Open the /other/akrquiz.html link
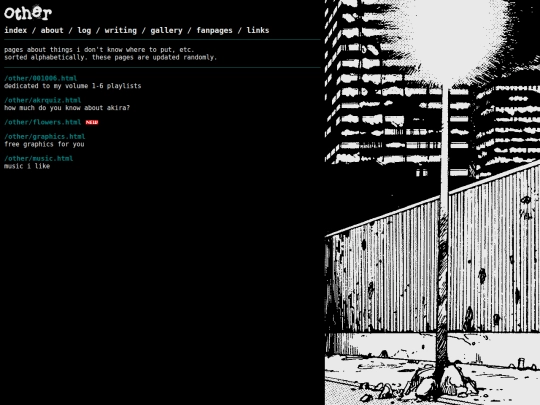Viewport: 540px width, 405px height. point(43,100)
